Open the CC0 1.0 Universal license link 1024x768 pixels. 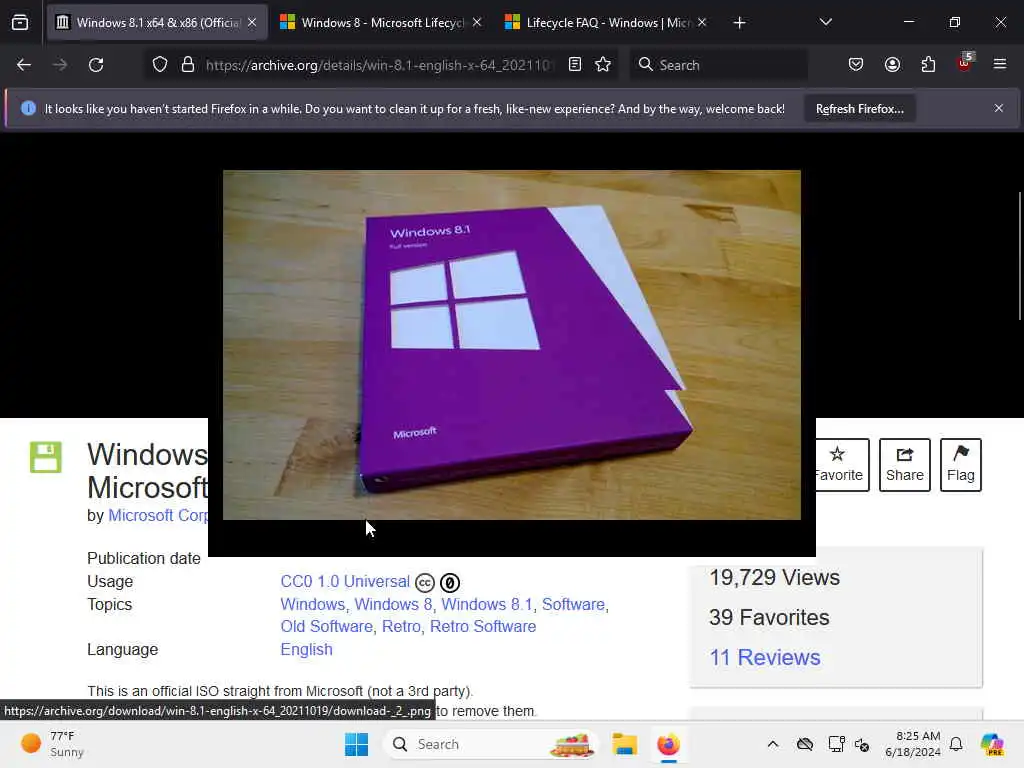point(345,581)
